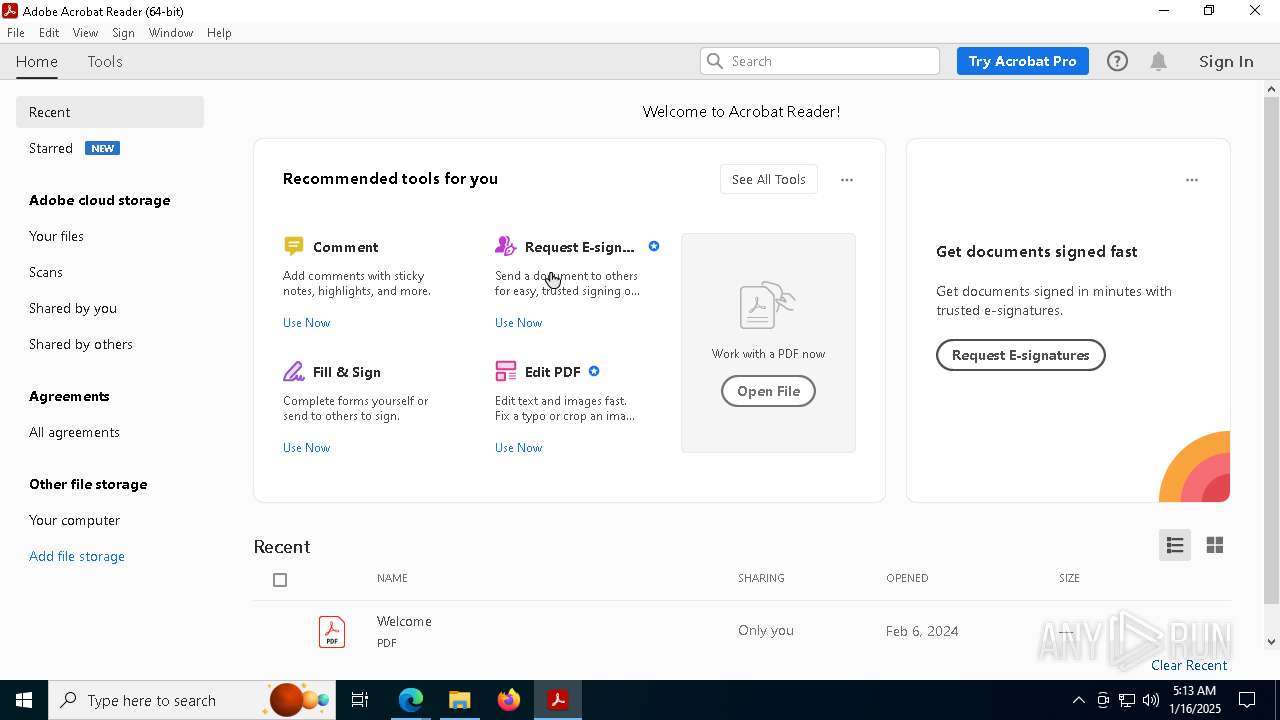
Task: Click the Edit PDF tool icon
Action: tap(505, 372)
